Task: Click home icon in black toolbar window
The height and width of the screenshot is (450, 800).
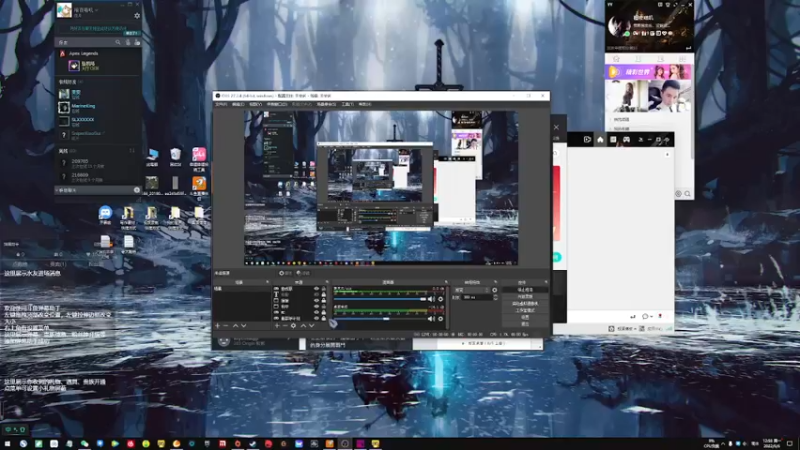Action: (600, 139)
